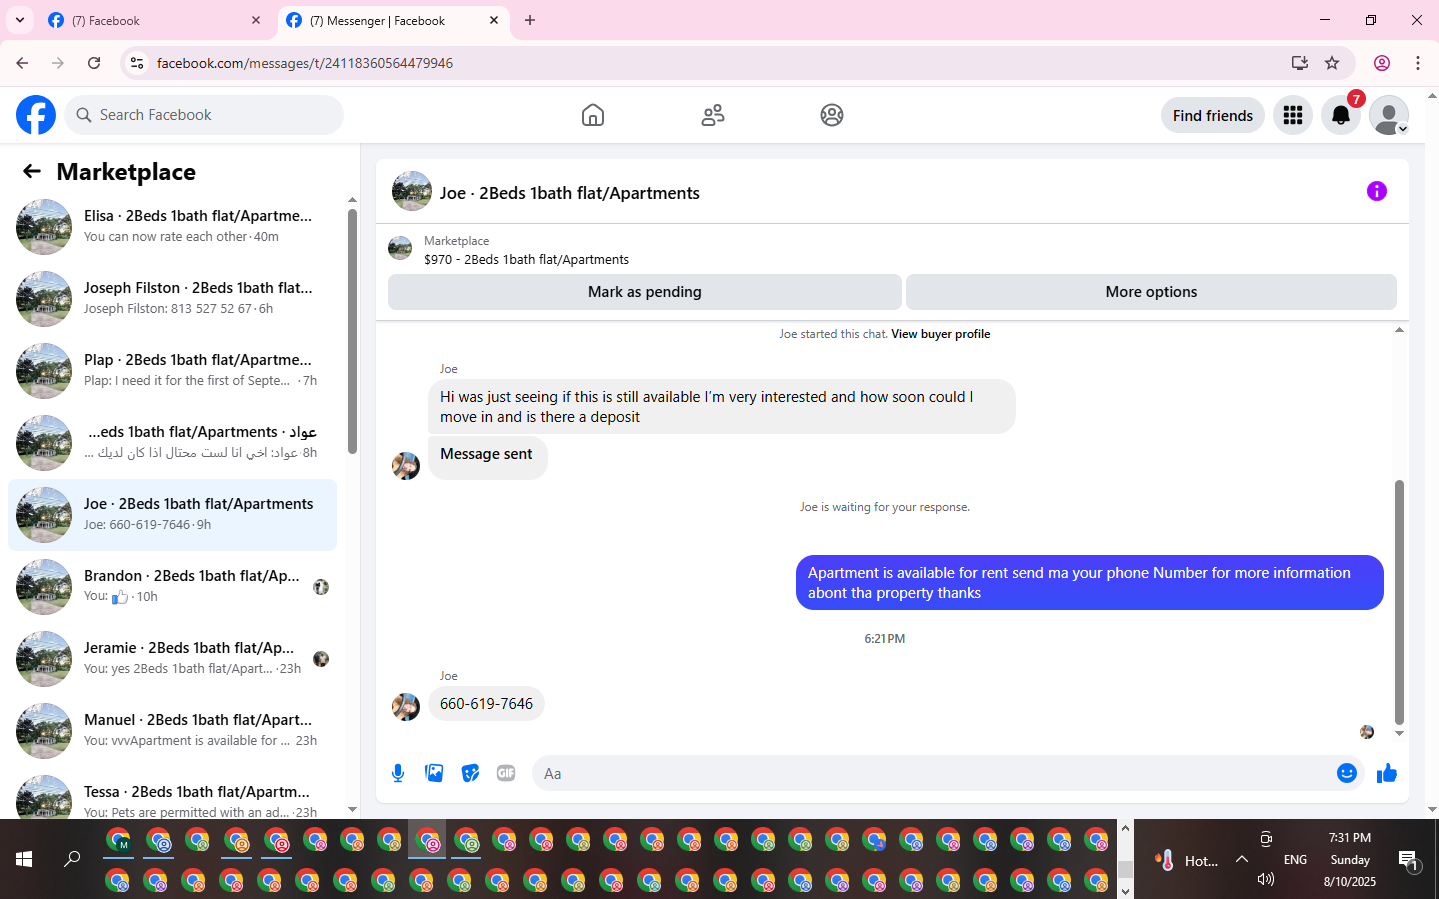Open the Manuel conversation
The width and height of the screenshot is (1439, 899).
(172, 731)
